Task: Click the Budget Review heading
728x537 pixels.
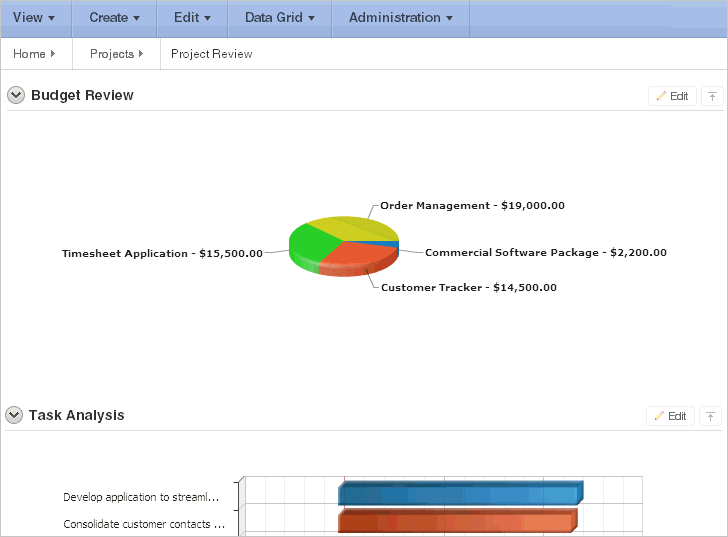Action: (x=82, y=95)
